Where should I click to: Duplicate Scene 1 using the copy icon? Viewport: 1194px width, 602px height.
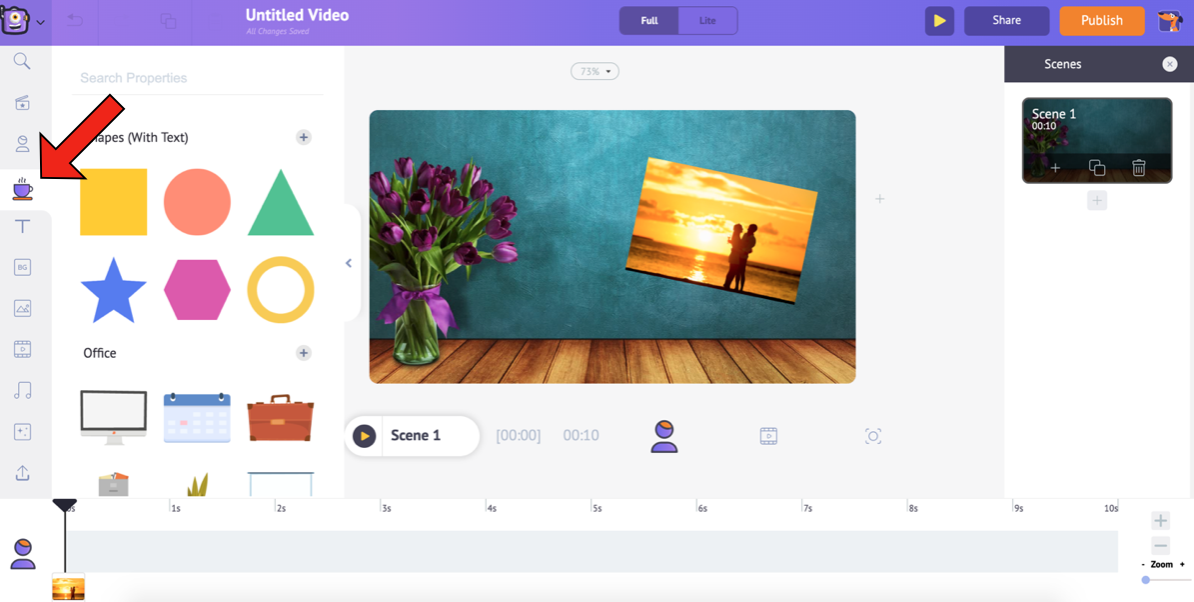[x=1096, y=168]
